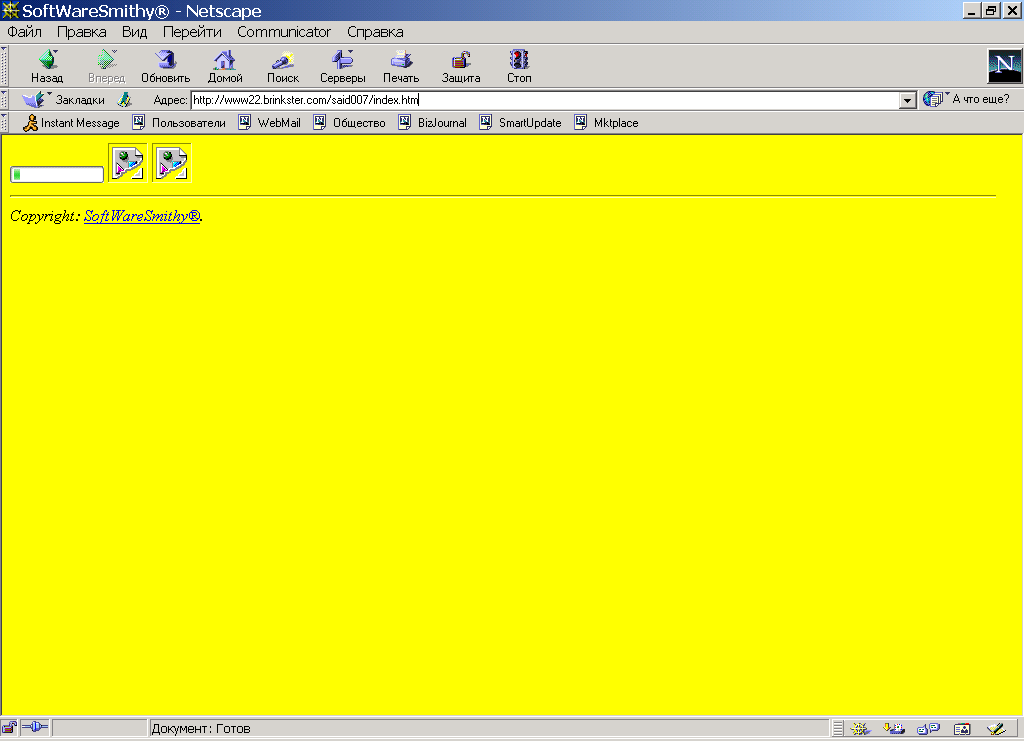Open the Файл menu

coord(24,32)
